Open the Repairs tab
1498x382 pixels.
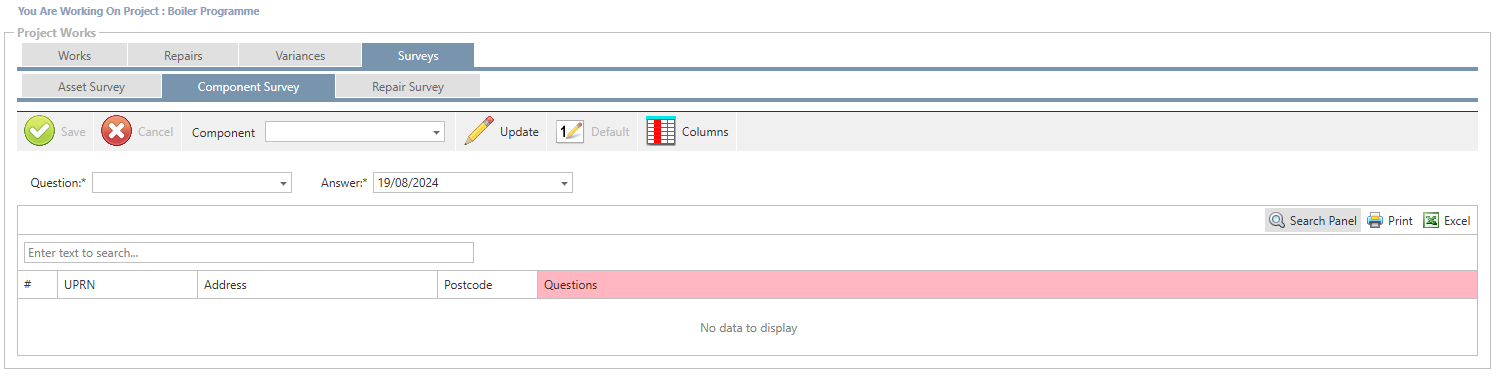[x=183, y=55]
